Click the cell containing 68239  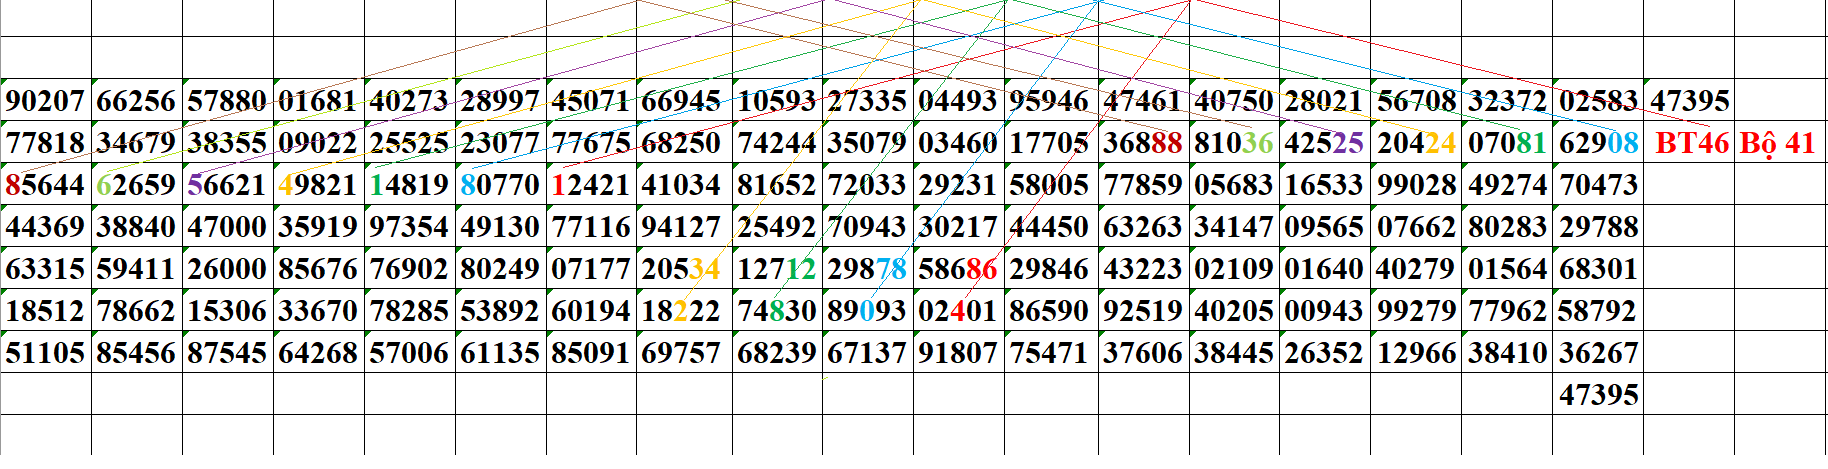pyautogui.click(x=777, y=353)
